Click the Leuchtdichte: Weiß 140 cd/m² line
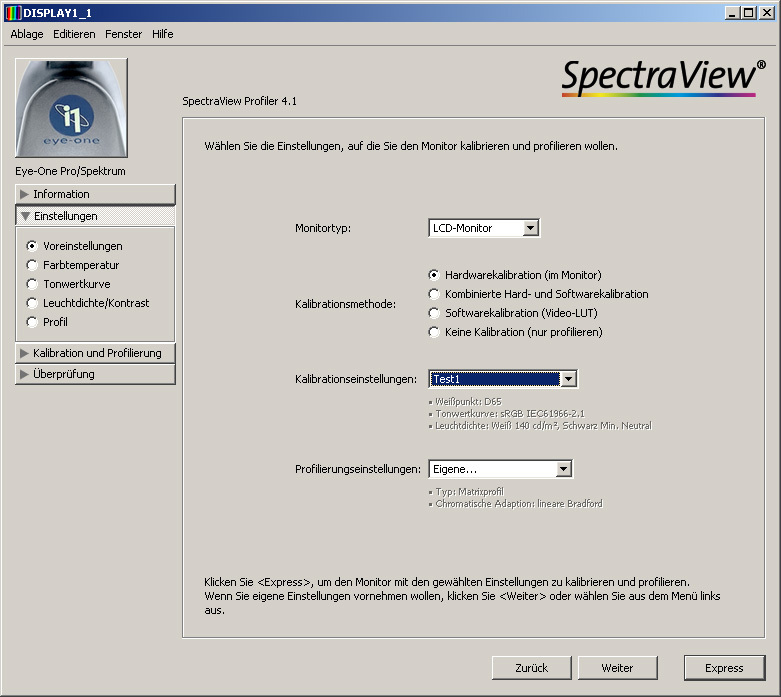The image size is (781, 697). (540, 426)
